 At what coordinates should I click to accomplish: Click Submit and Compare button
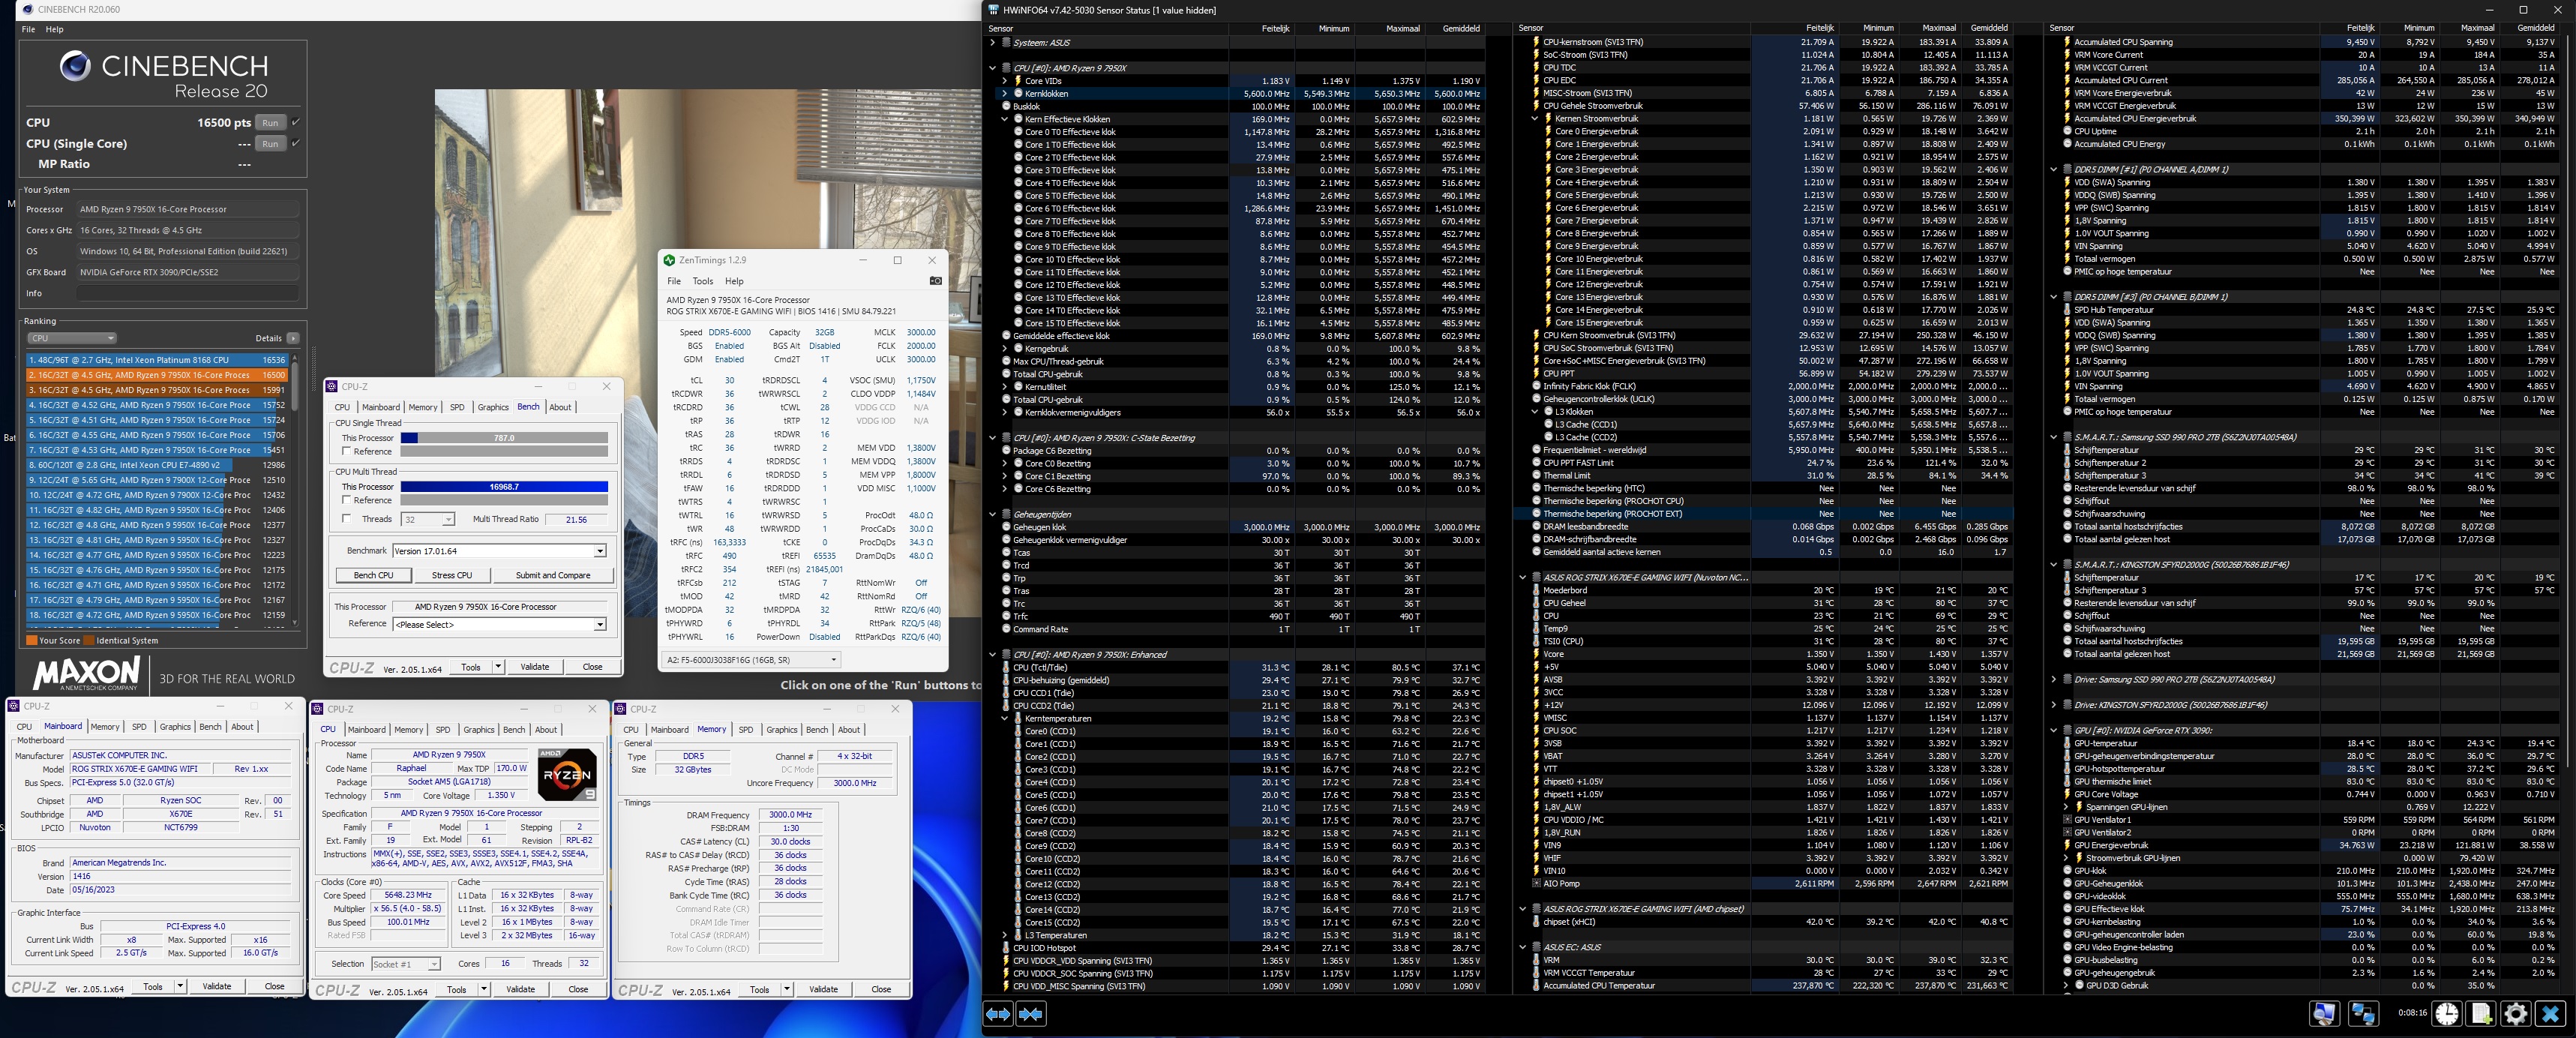[553, 575]
